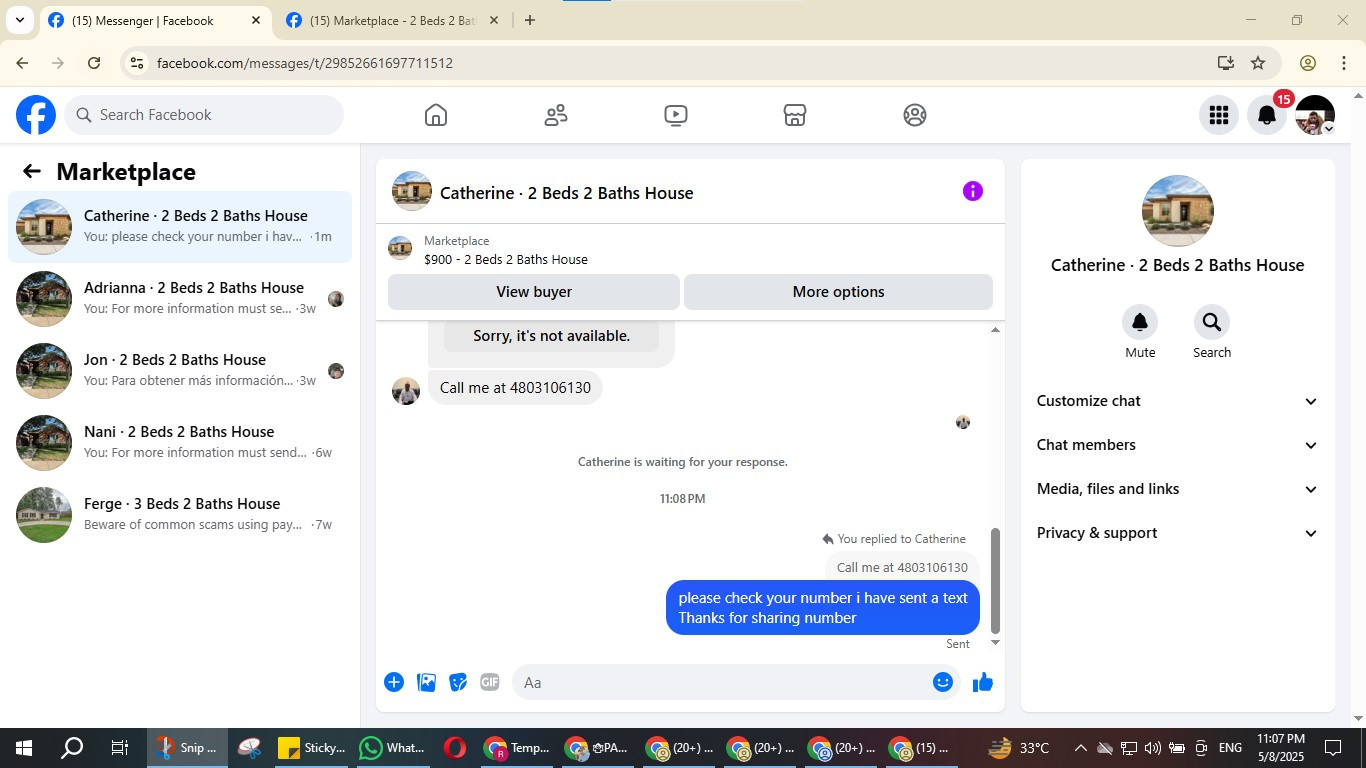The height and width of the screenshot is (768, 1366).
Task: Open Opera browser from the taskbar
Action: point(455,748)
